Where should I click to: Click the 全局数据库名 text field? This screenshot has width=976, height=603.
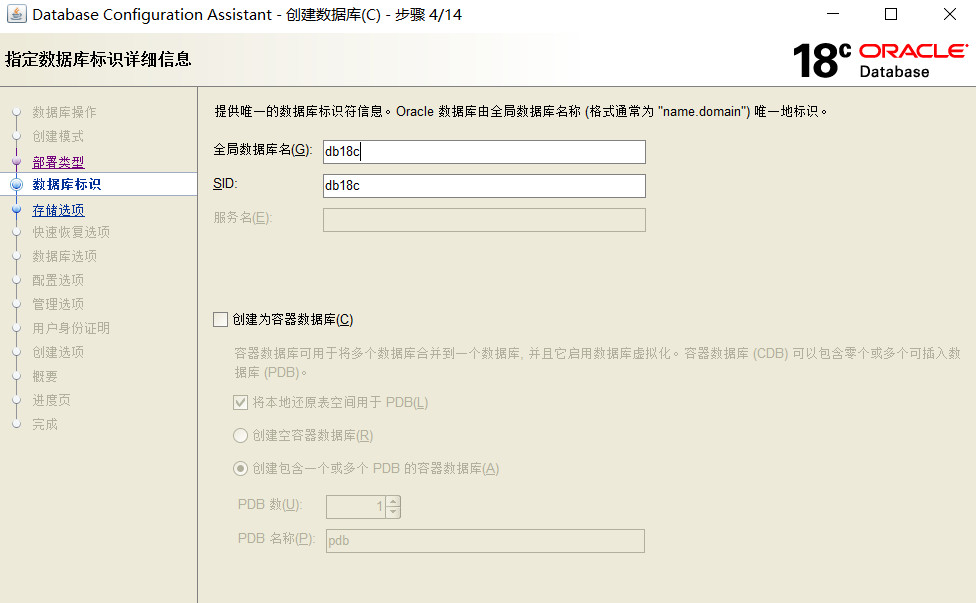(484, 152)
